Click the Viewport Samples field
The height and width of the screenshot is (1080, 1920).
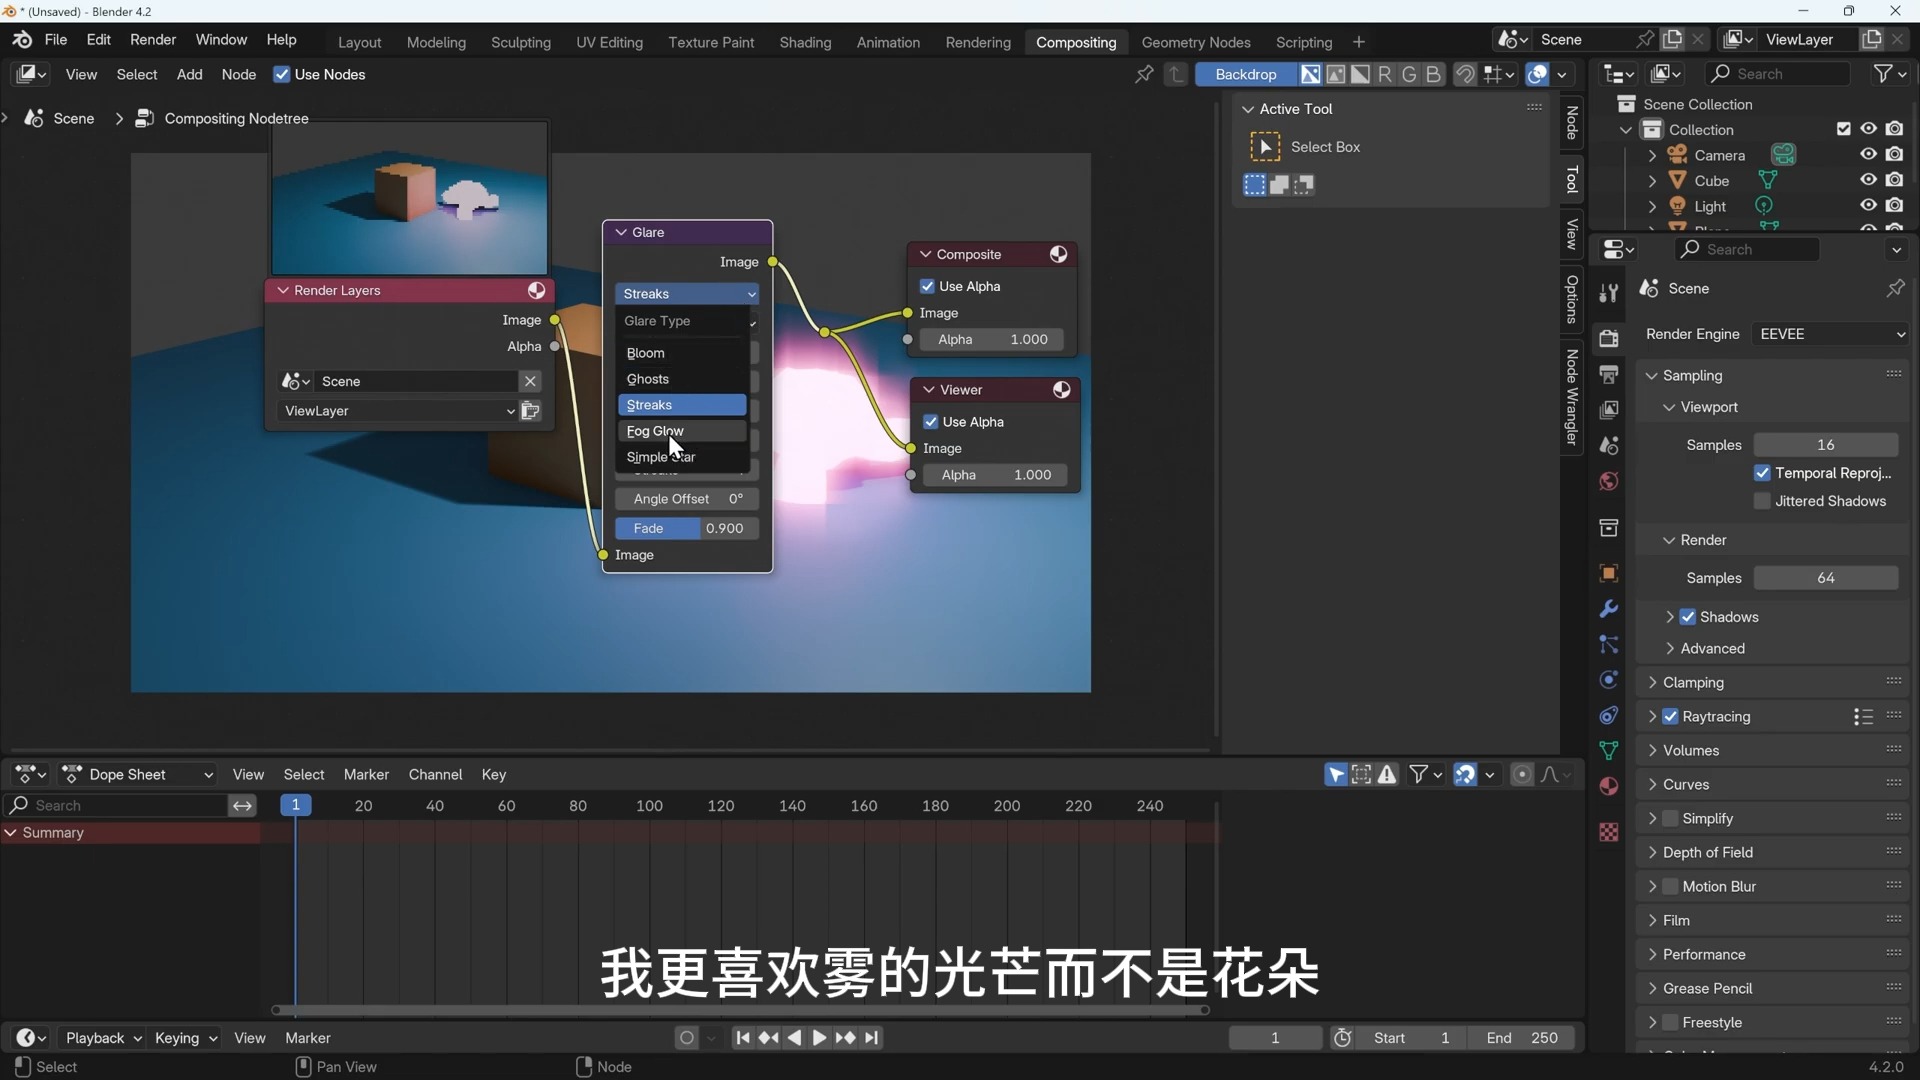click(x=1825, y=445)
